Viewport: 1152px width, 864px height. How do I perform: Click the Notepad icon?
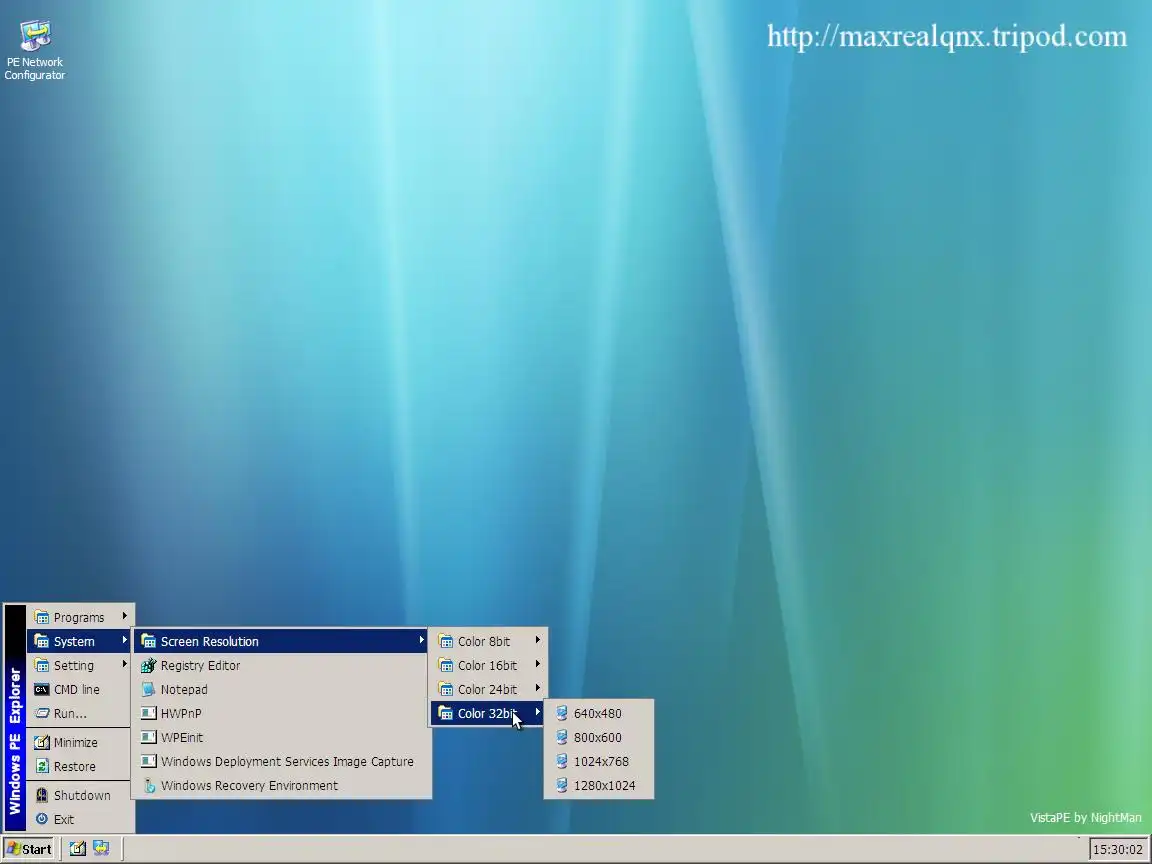148,689
